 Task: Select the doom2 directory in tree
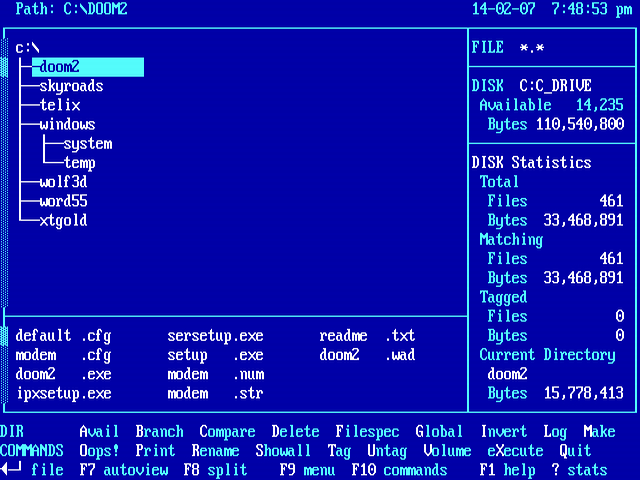[x=60, y=67]
